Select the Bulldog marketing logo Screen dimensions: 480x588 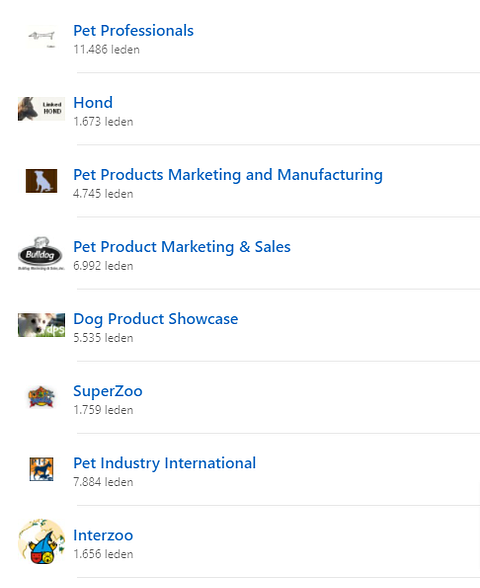[x=41, y=253]
